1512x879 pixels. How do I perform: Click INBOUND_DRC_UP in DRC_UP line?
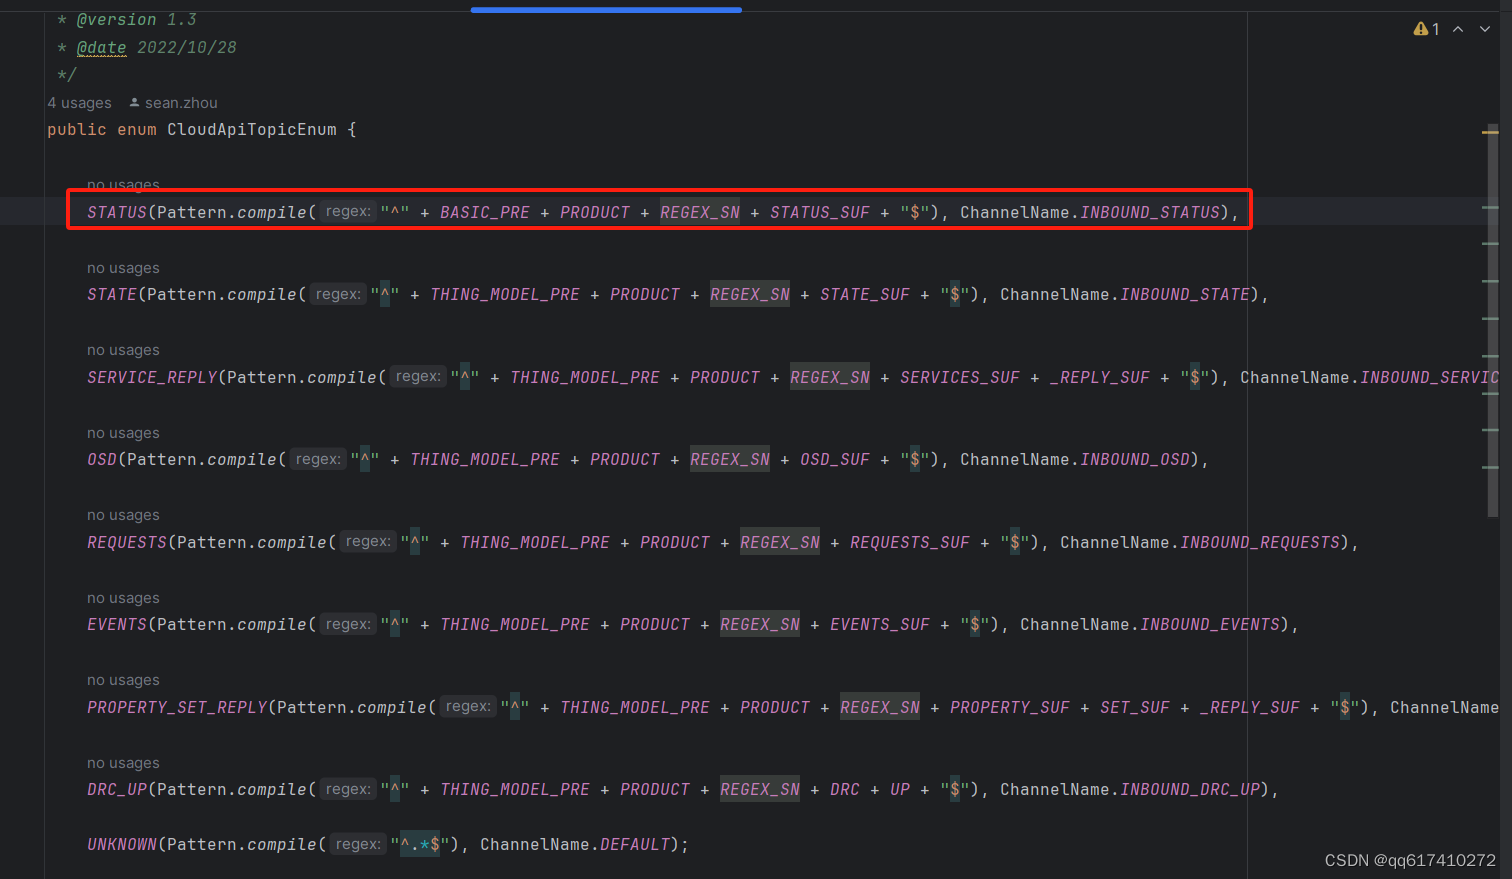click(x=1190, y=790)
